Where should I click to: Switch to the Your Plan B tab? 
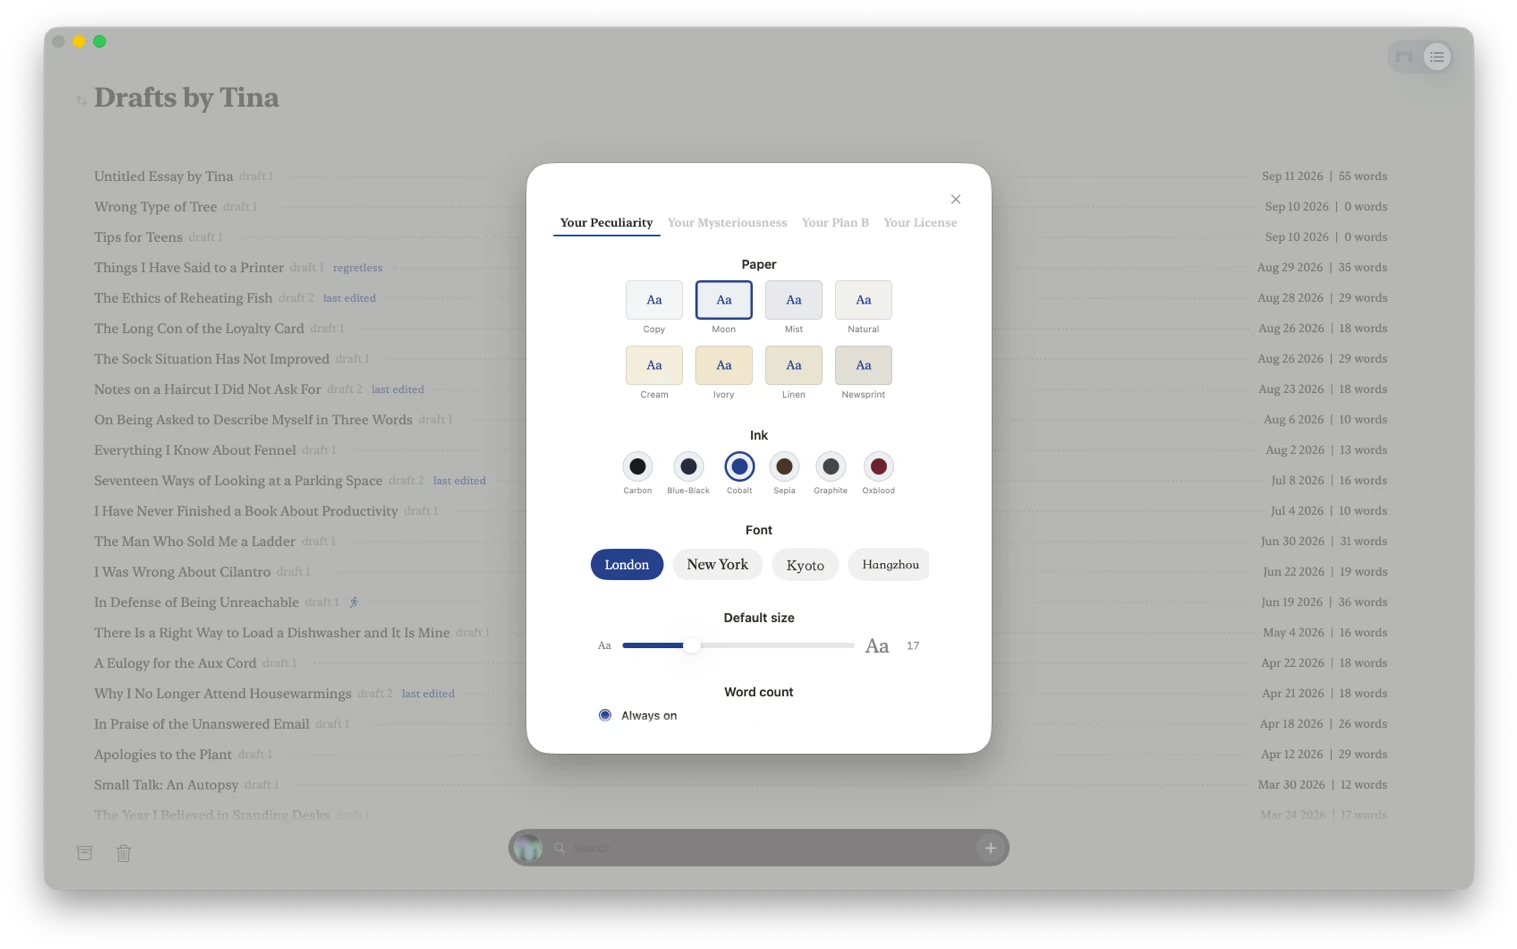point(835,223)
